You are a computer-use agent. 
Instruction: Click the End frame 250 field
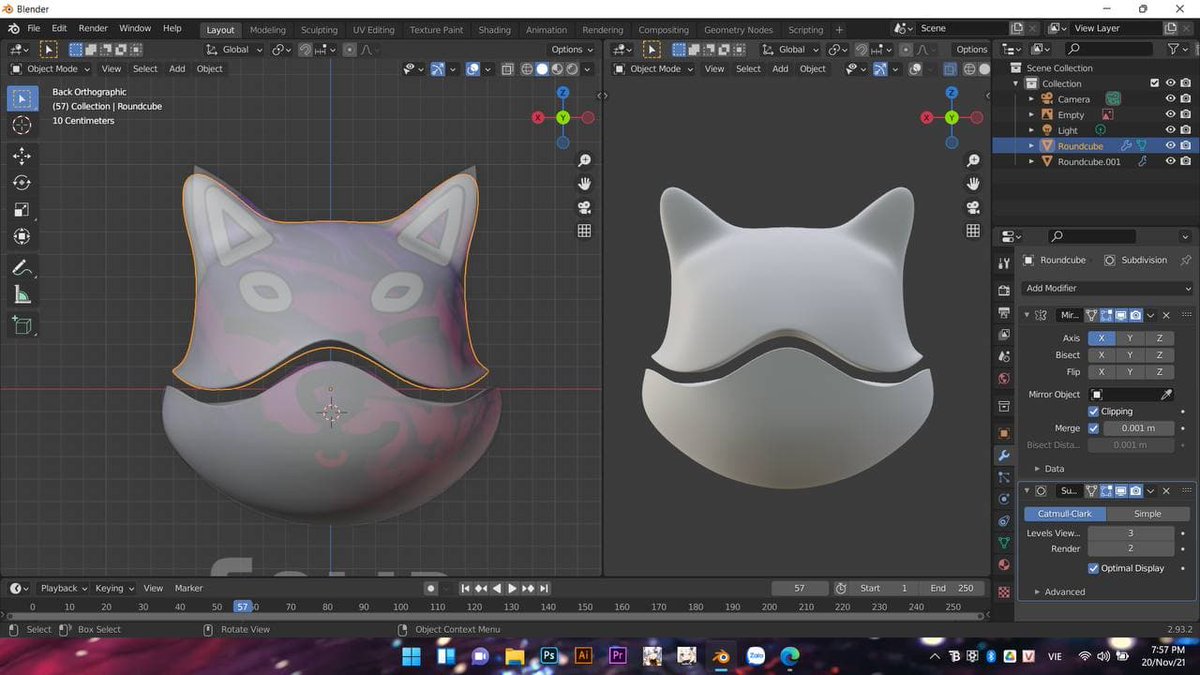(x=952, y=588)
